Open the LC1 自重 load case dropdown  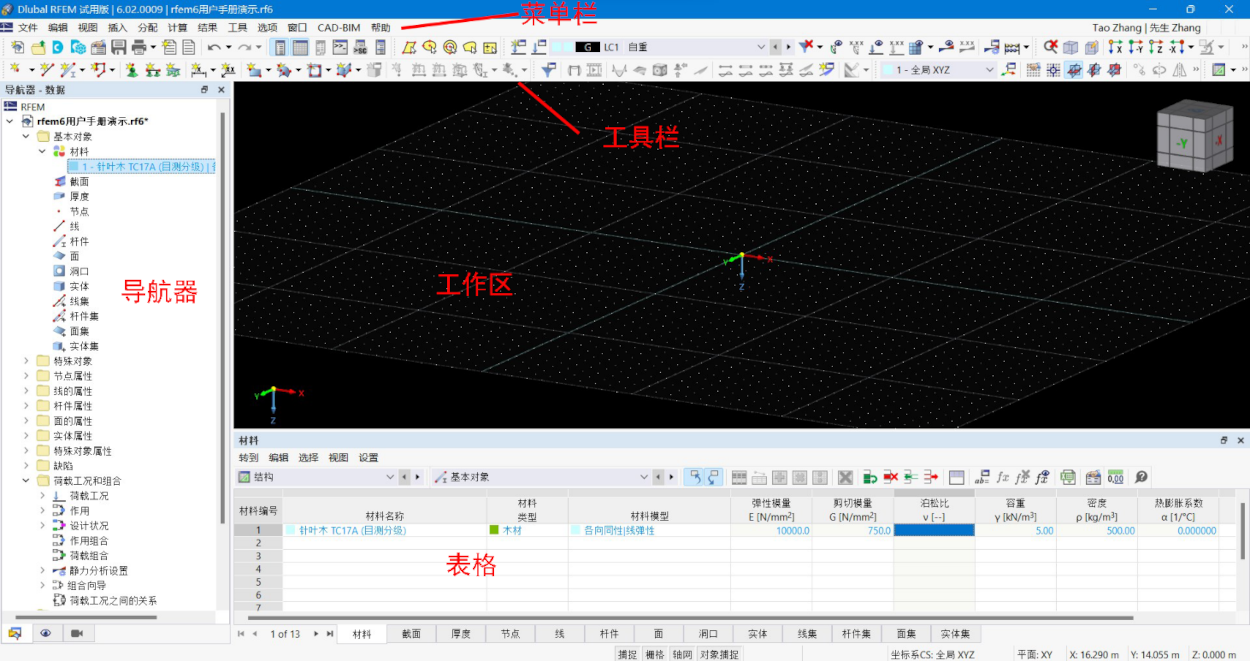762,46
